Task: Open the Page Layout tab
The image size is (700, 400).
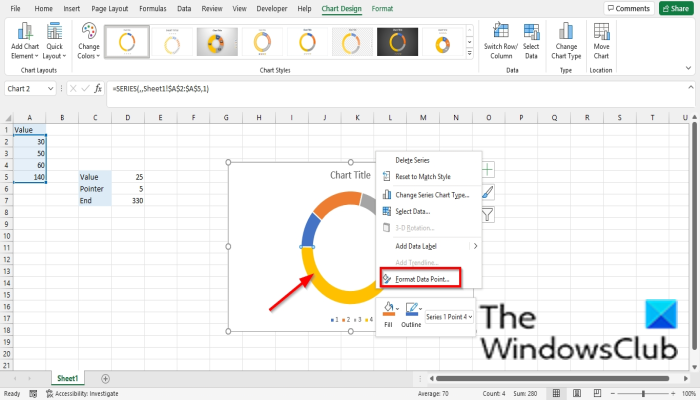Action: pyautogui.click(x=109, y=8)
